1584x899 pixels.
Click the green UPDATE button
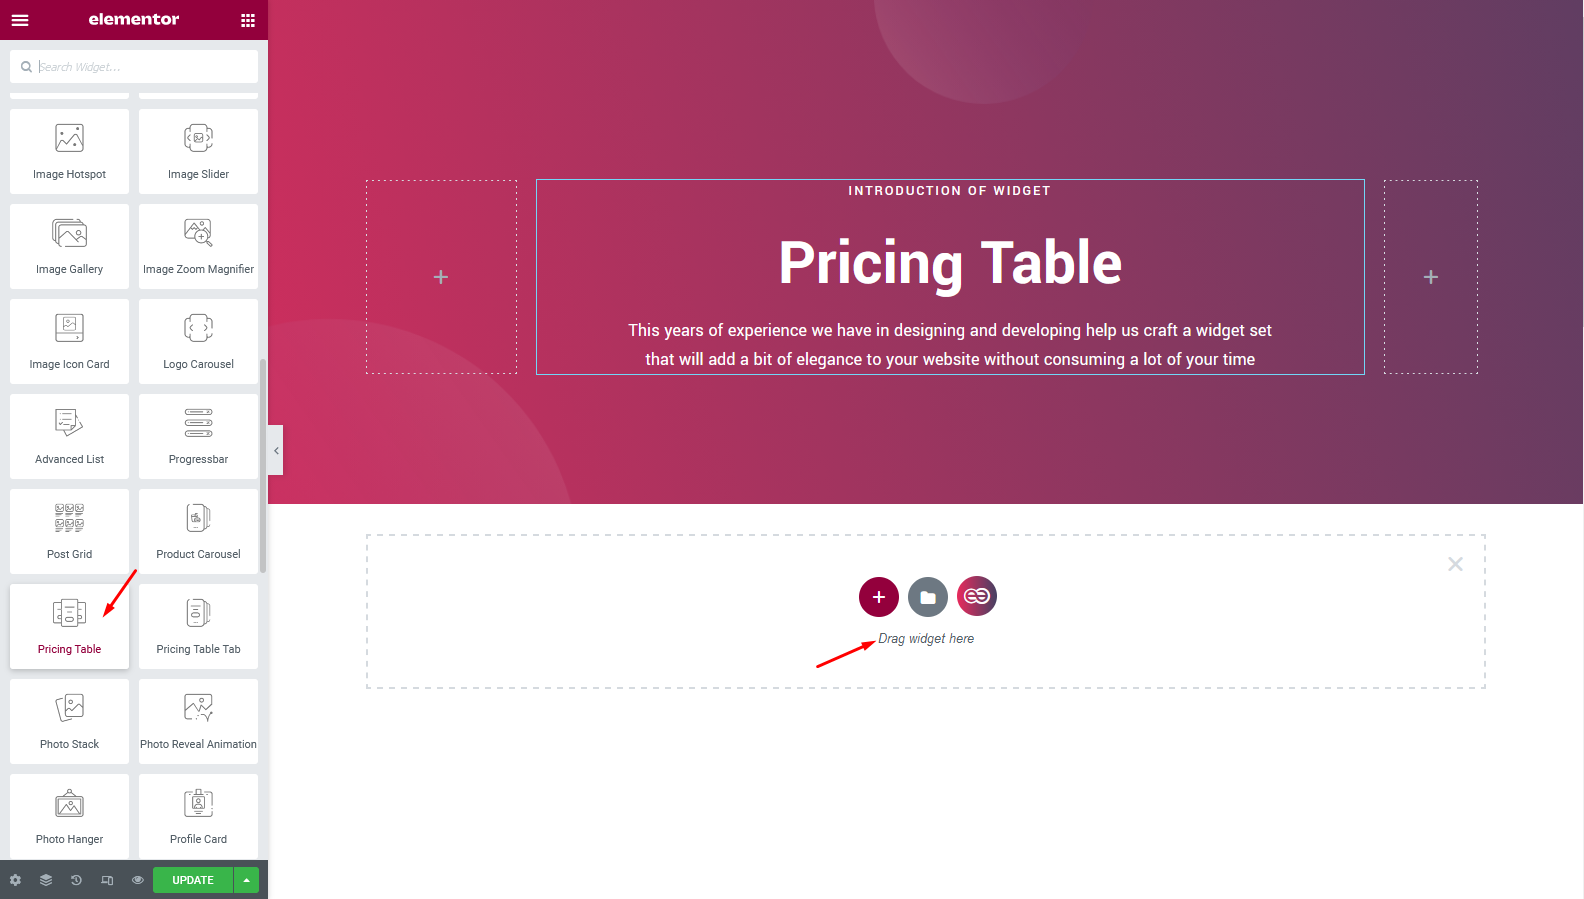[192, 880]
